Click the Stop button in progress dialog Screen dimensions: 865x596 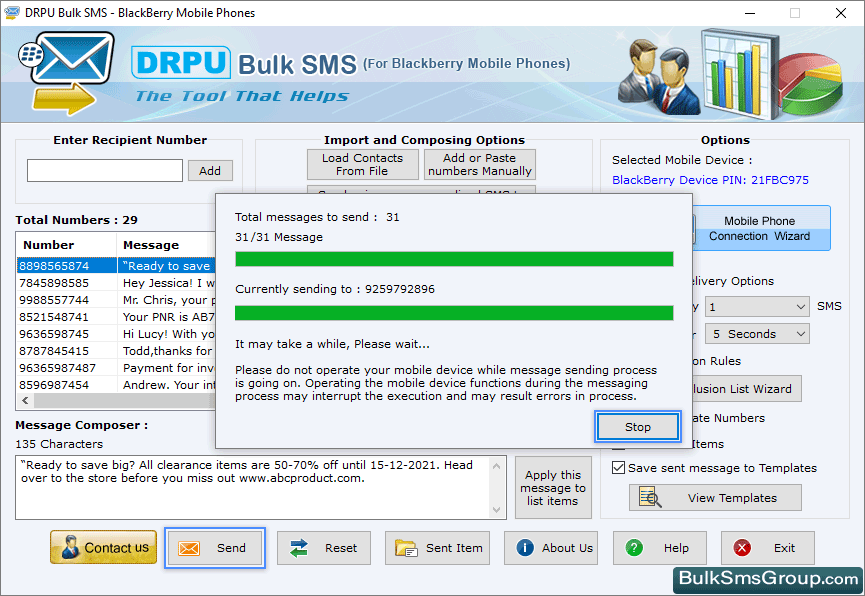(638, 427)
